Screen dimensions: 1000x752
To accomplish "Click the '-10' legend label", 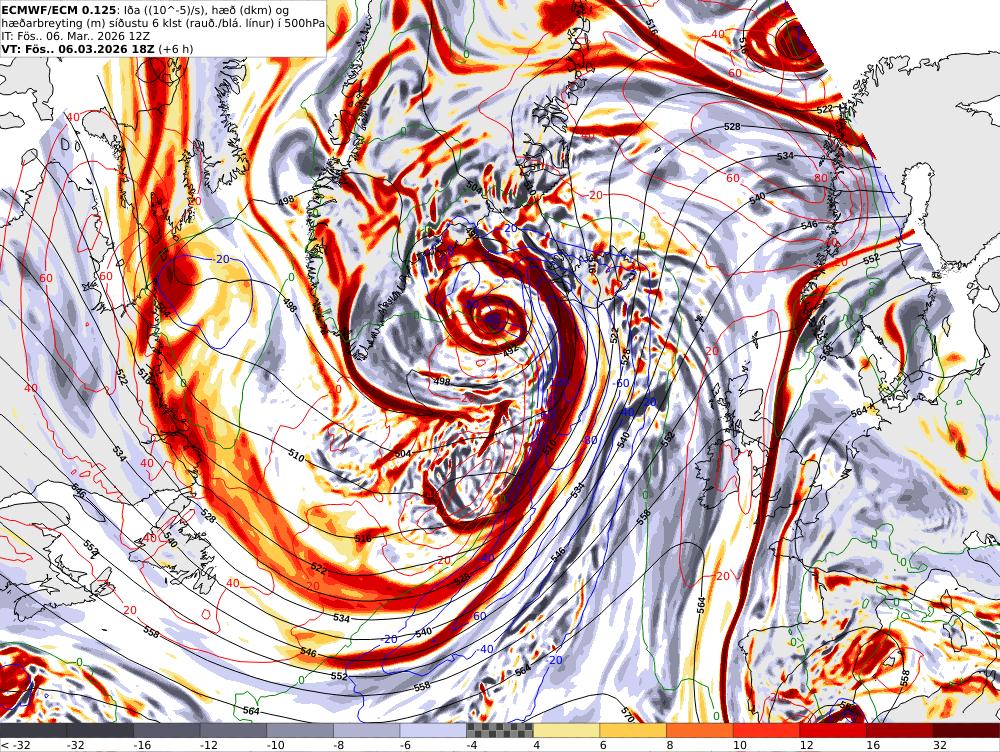I will (276, 745).
